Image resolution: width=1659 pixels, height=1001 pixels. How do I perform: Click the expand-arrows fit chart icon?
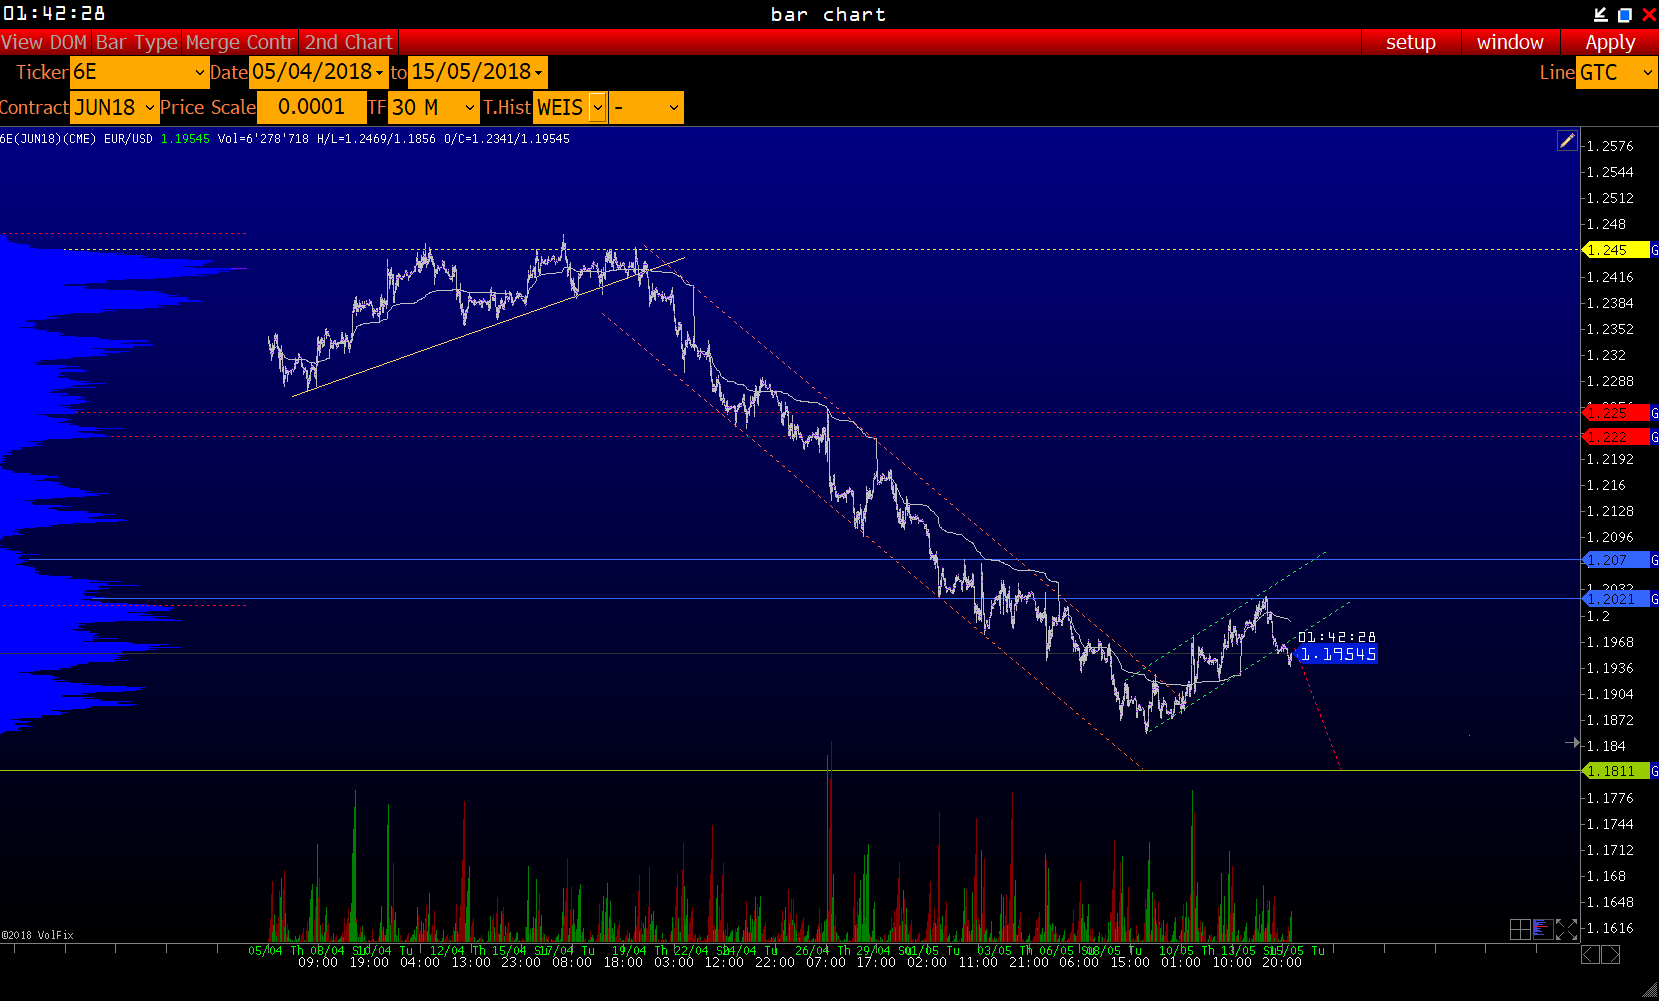click(1566, 929)
